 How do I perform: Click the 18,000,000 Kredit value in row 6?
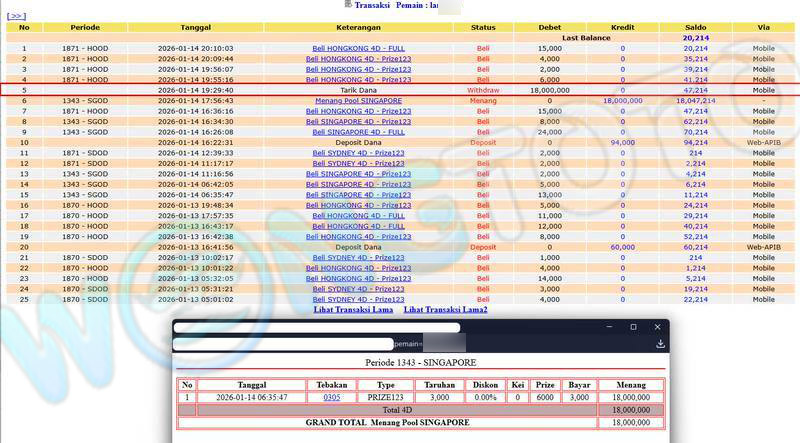[622, 101]
